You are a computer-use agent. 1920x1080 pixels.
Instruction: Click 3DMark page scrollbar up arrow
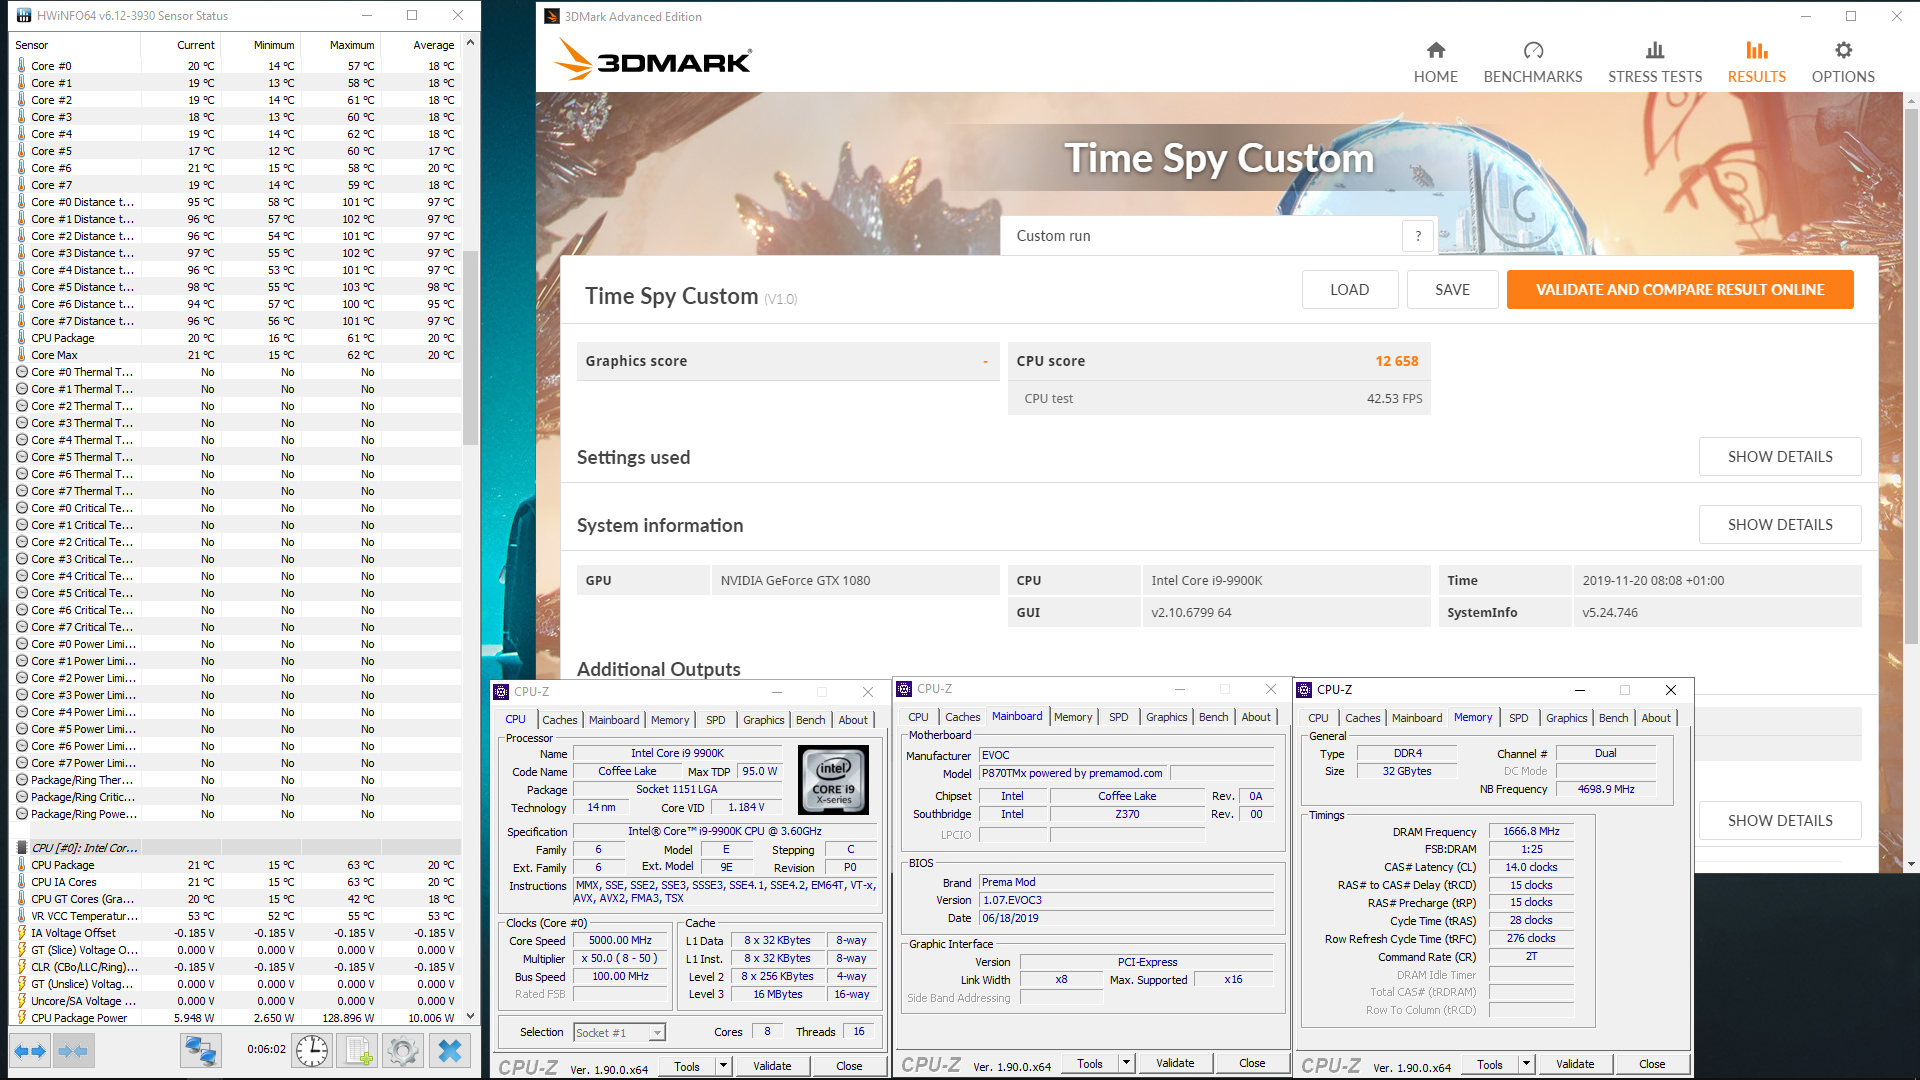click(x=1911, y=101)
